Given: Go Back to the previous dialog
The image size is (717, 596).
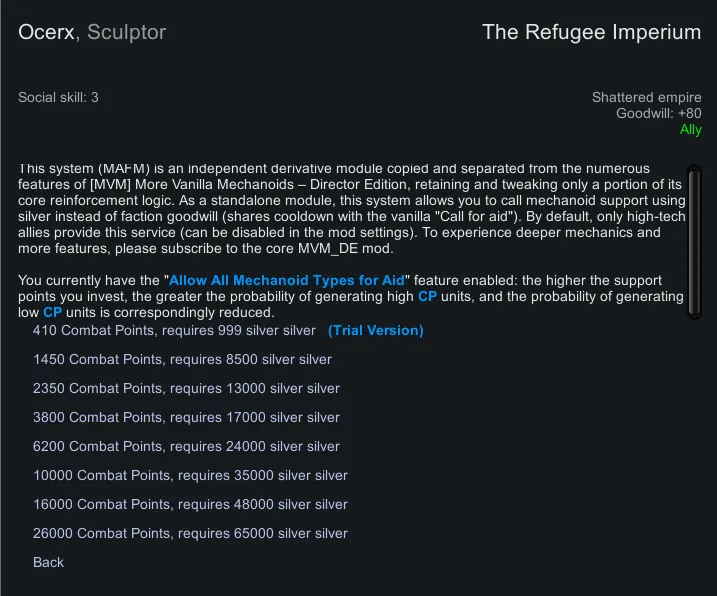Looking at the screenshot, I should 48,562.
